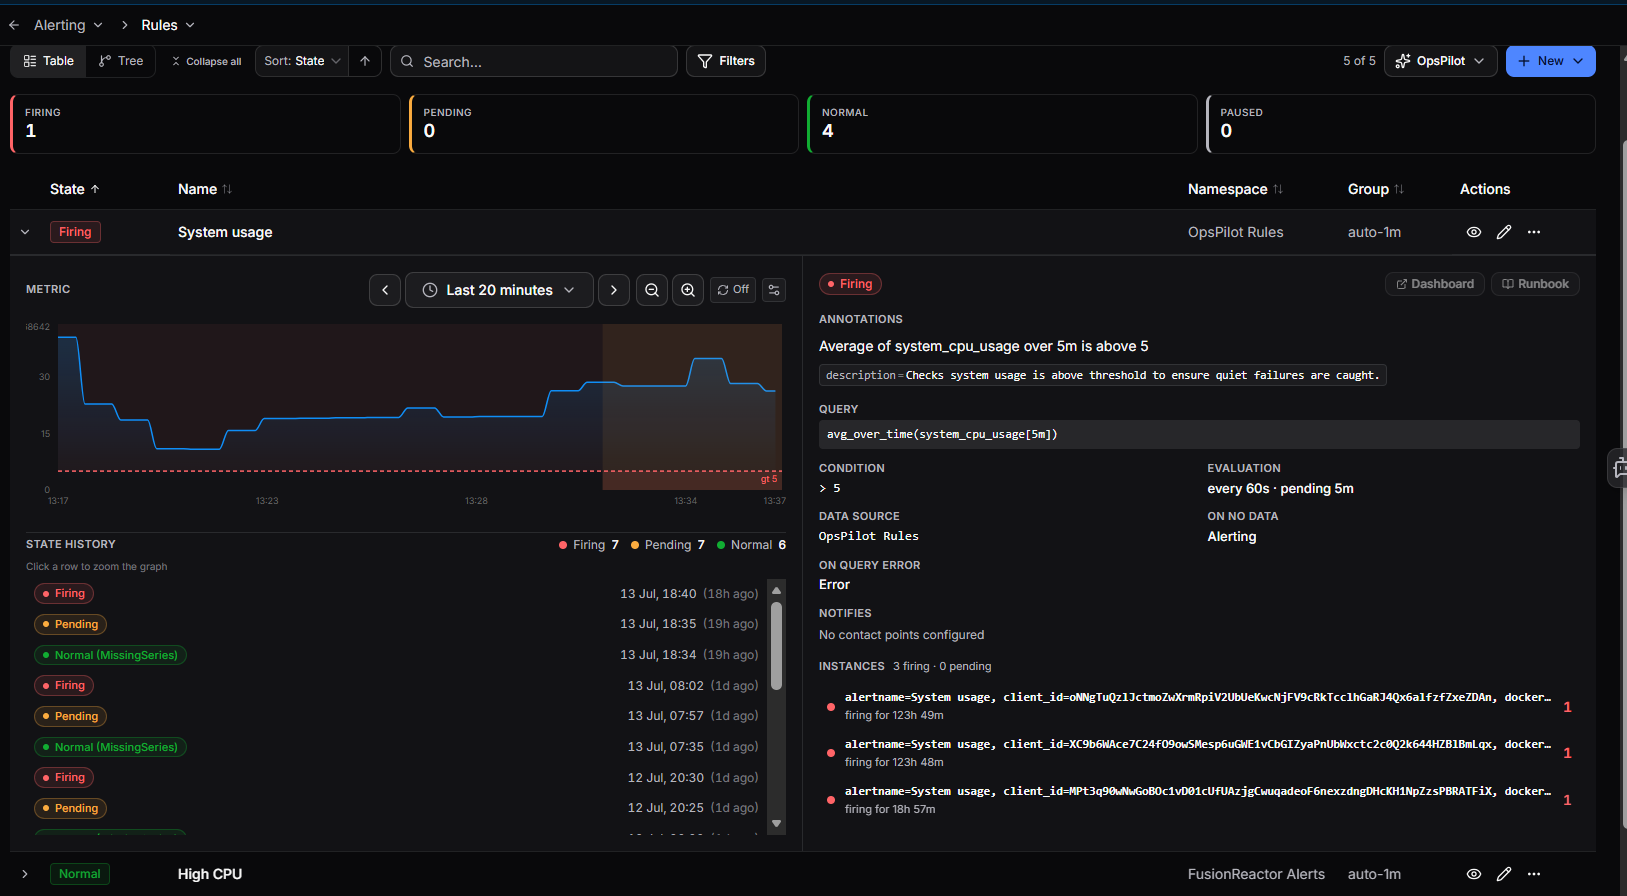Open instance firing for 123h 48m
The width and height of the screenshot is (1627, 896).
click(1198, 753)
